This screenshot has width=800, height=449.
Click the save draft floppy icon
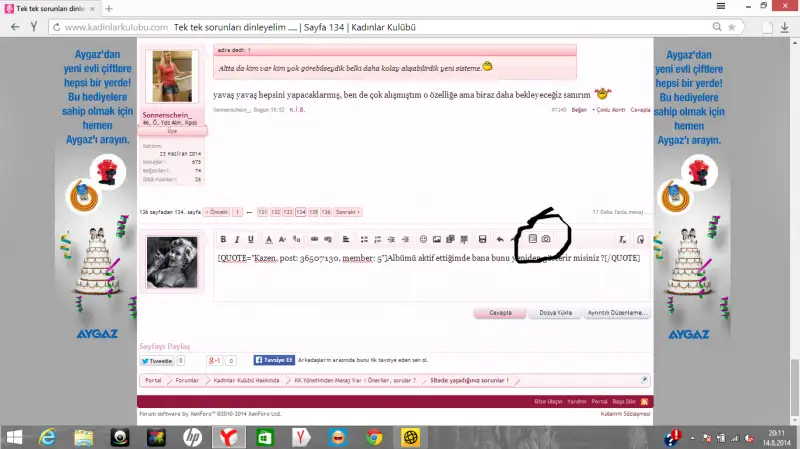(482, 240)
